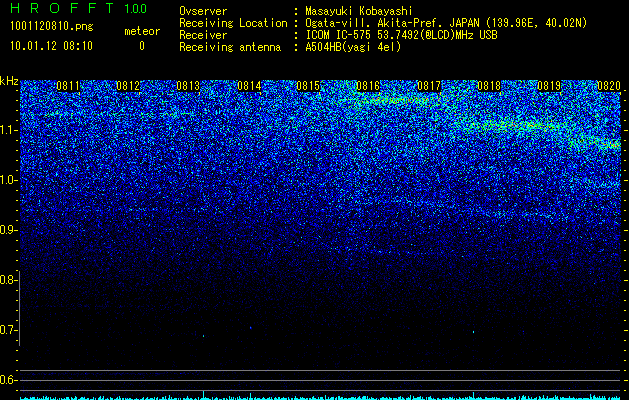Click the HROFFT title text
Viewport: 629px width, 400px height.
[62, 8]
